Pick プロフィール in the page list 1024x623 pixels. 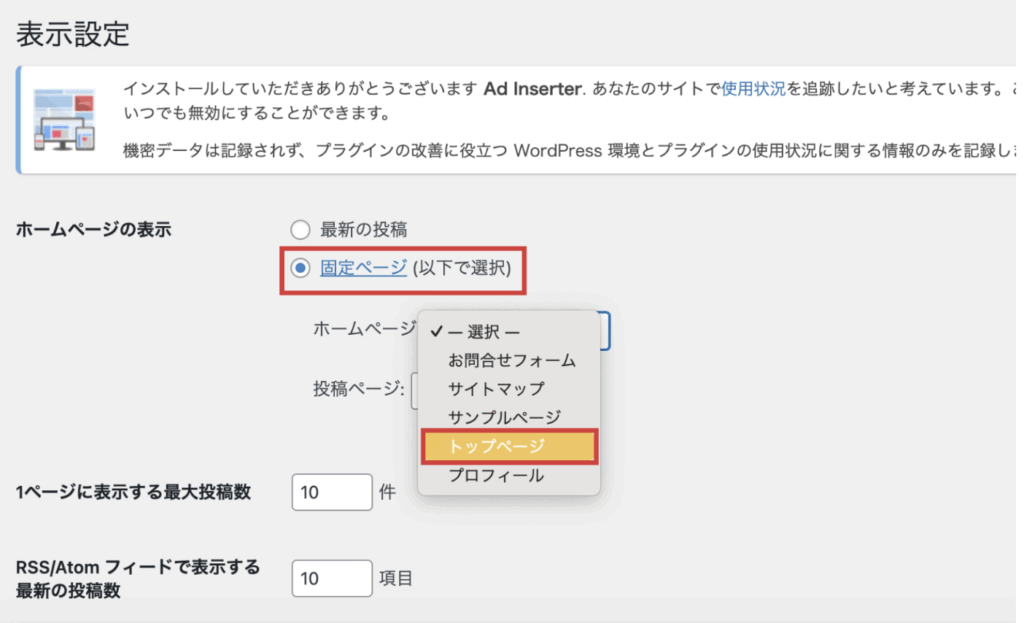496,476
